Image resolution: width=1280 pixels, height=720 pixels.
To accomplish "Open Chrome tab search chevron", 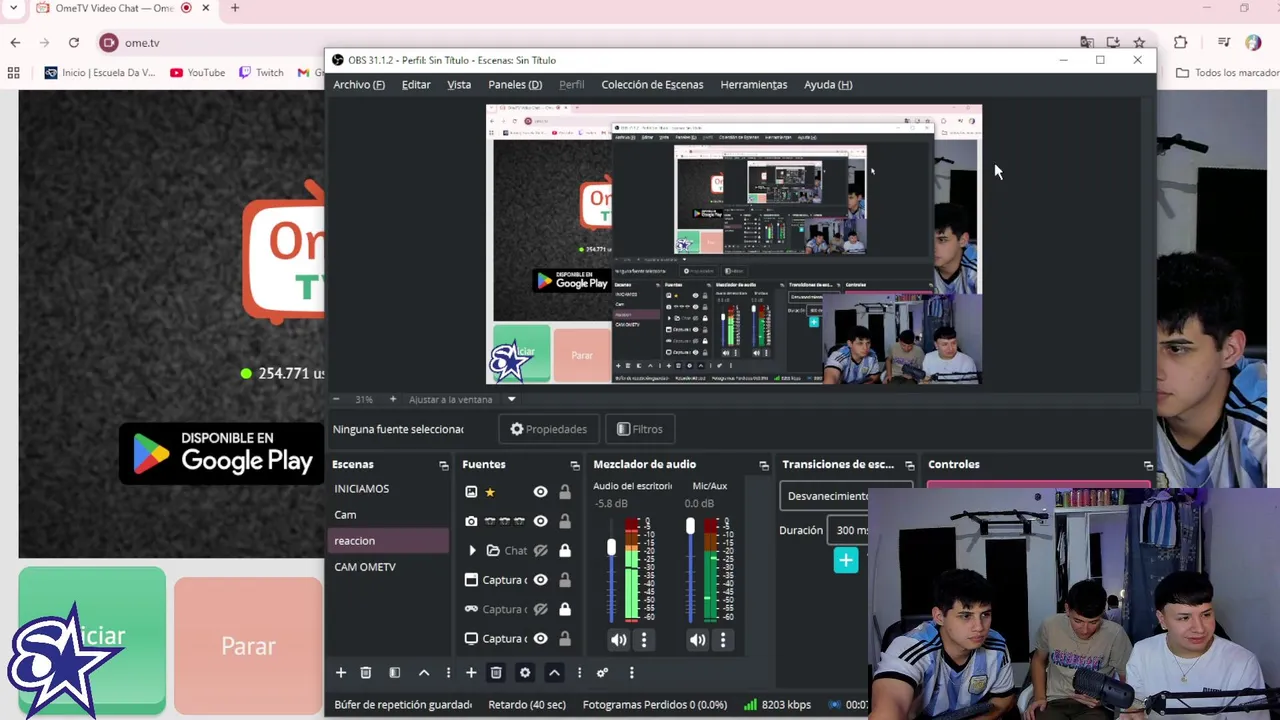I will click(13, 8).
